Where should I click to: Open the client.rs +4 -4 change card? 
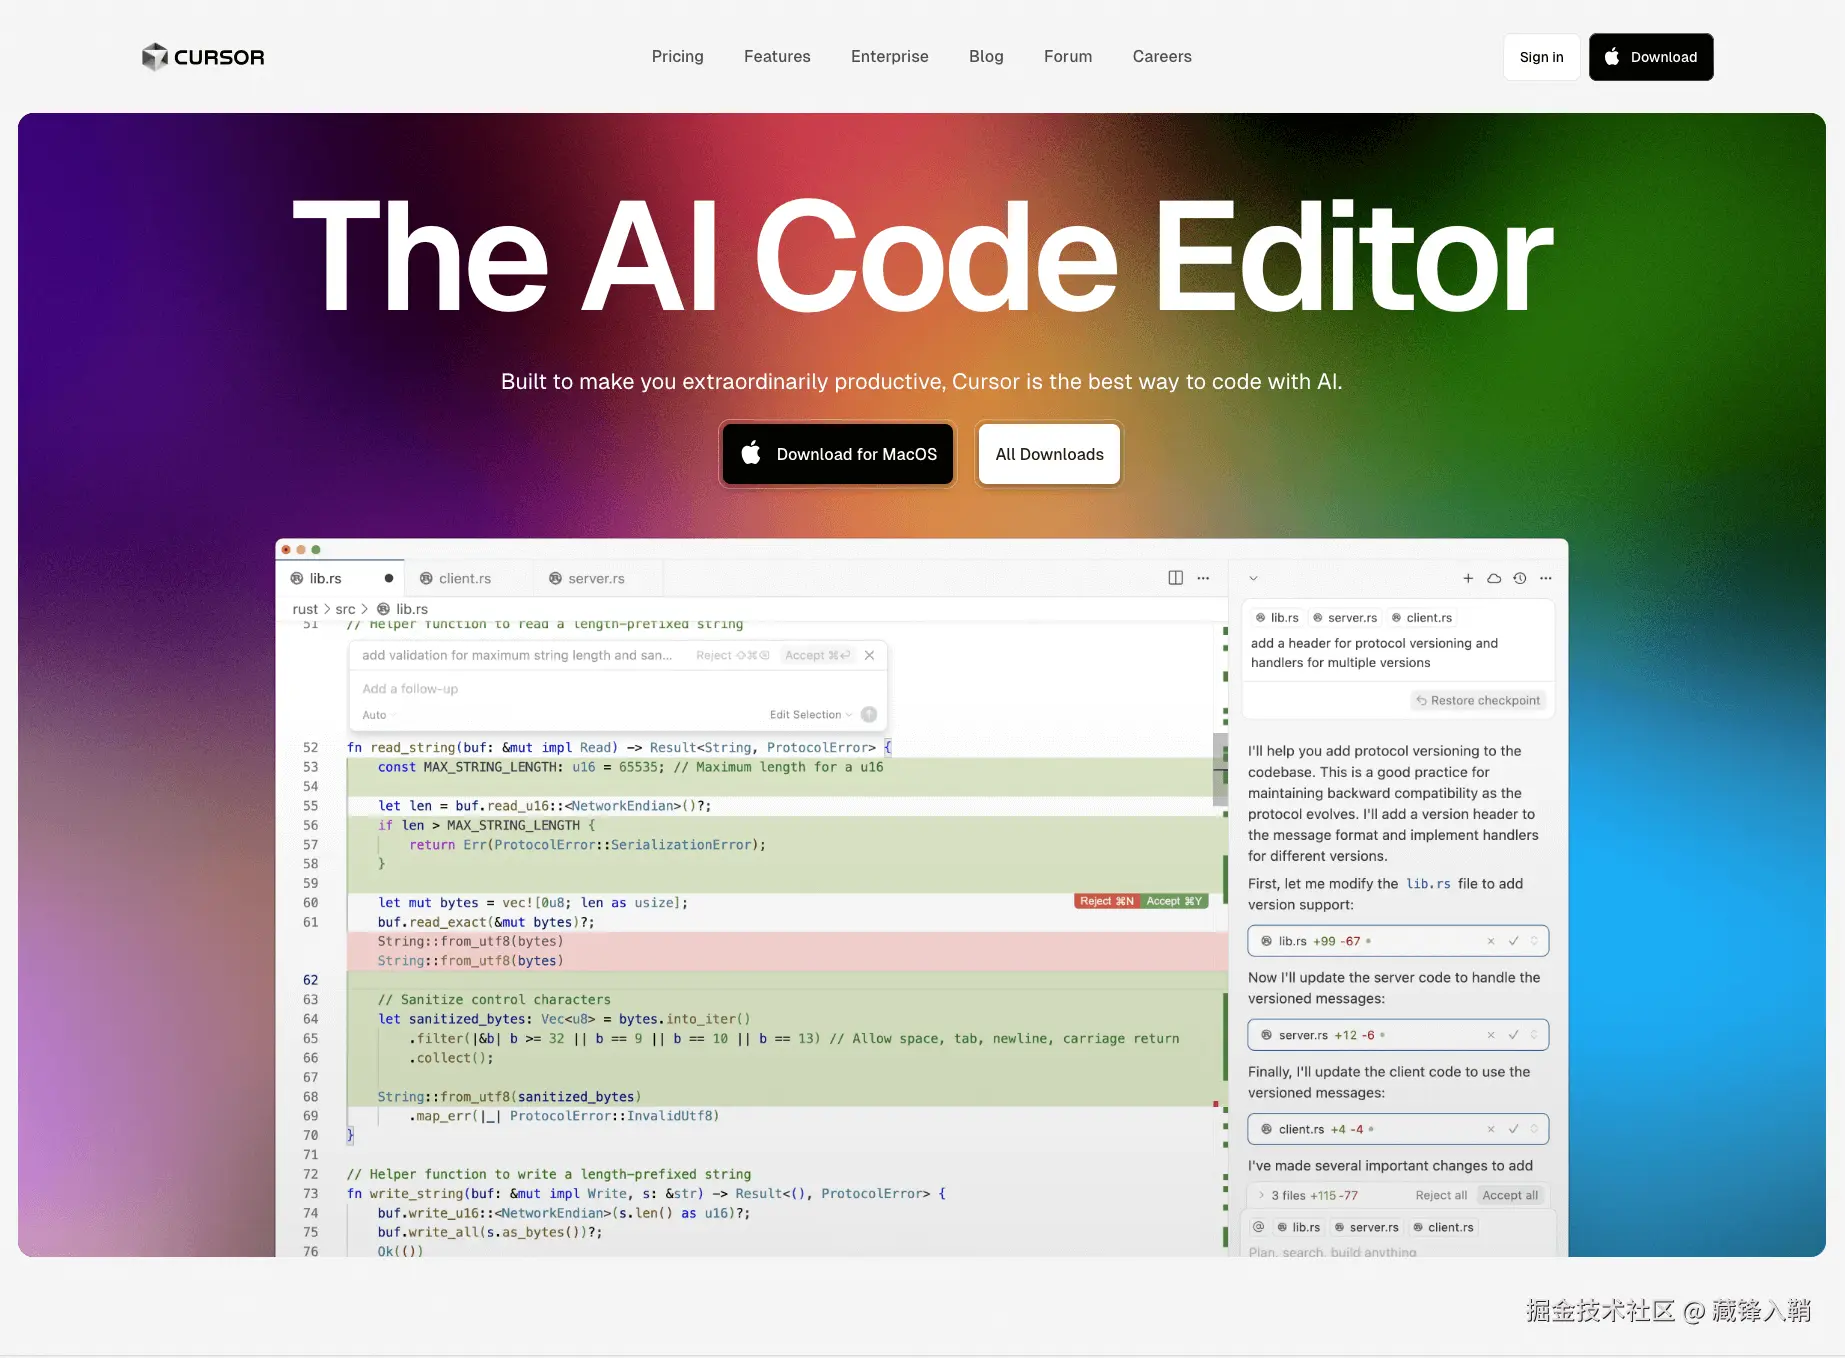tap(1398, 1129)
